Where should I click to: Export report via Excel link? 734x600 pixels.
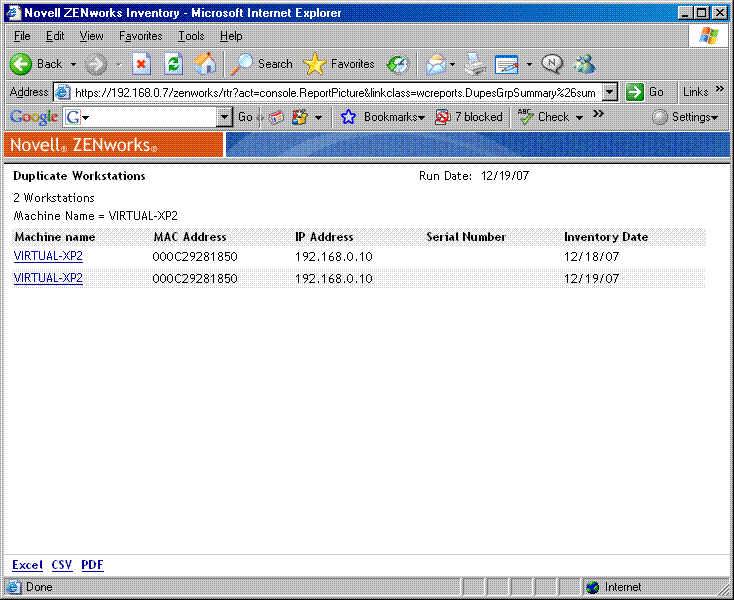28,565
